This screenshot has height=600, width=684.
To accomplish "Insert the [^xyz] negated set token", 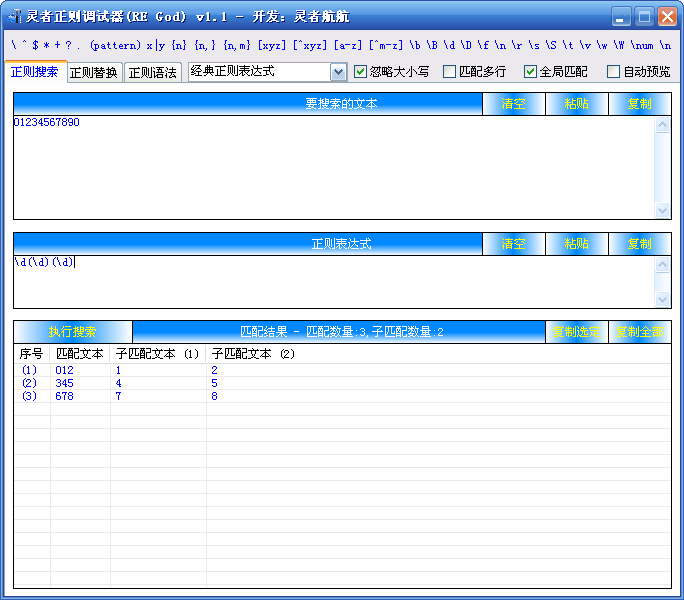I will coord(310,45).
